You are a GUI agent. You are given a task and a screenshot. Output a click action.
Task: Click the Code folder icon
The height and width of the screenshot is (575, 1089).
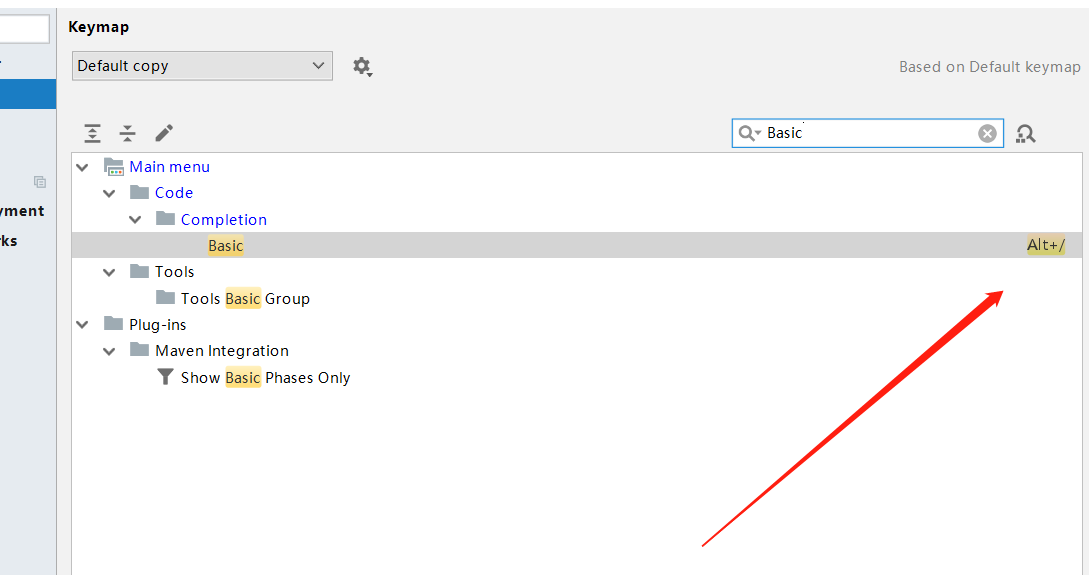pos(140,192)
